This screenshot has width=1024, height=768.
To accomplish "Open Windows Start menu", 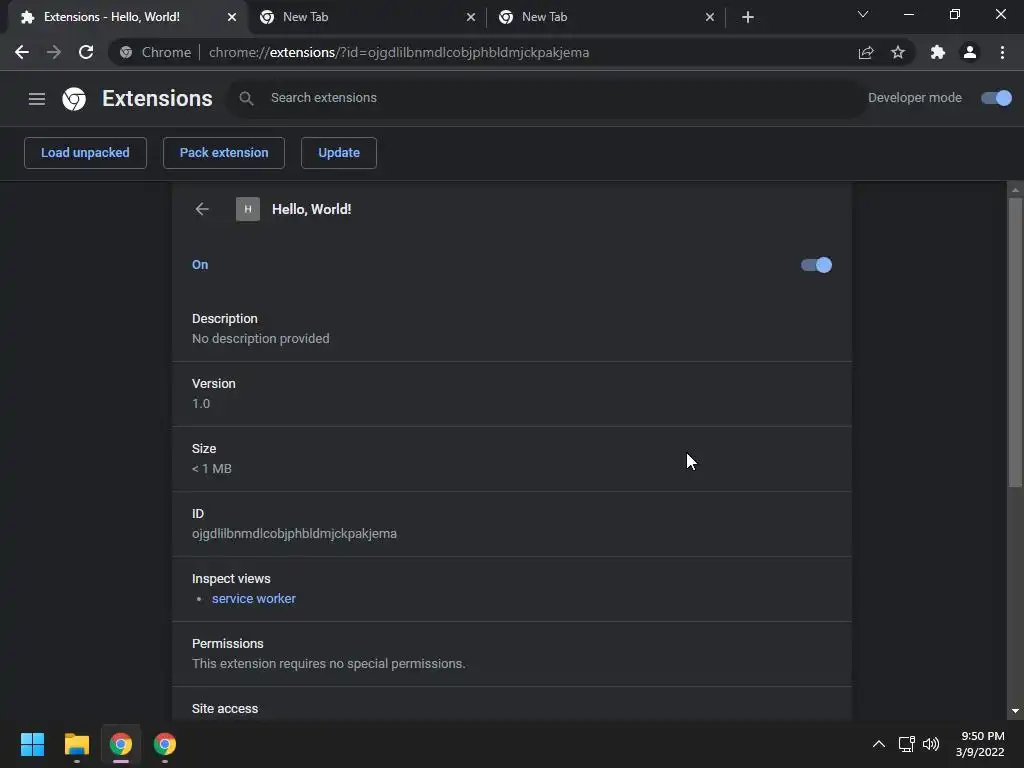I will click(32, 744).
